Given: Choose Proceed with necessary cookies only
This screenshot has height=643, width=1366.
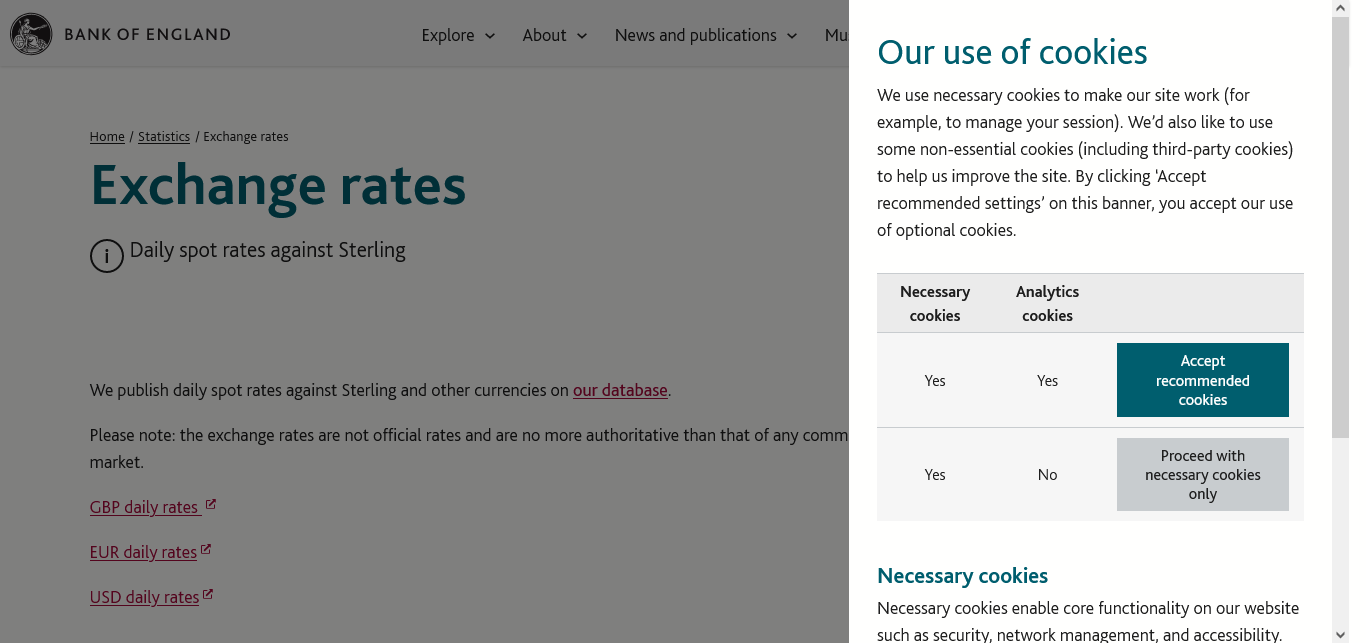Looking at the screenshot, I should (x=1202, y=475).
